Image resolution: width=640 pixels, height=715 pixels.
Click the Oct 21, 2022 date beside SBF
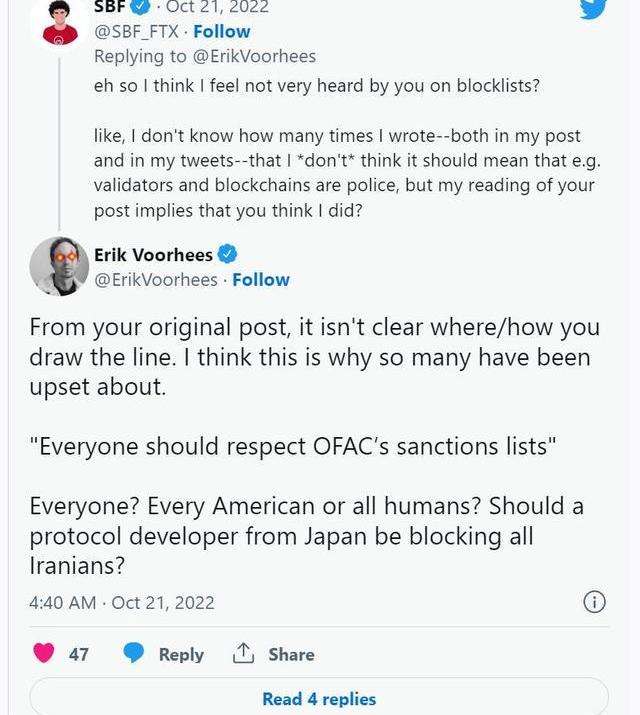[x=219, y=6]
